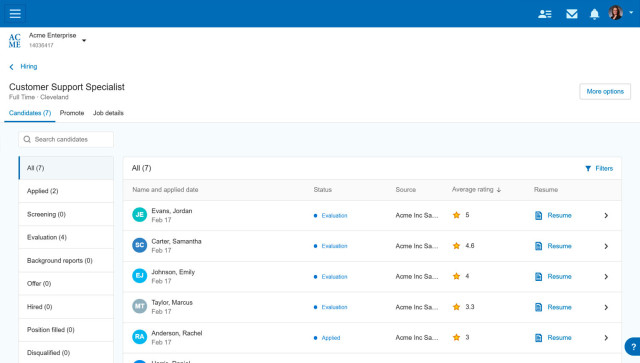Open candidate Evans, Jordan
The height and width of the screenshot is (363, 640).
click(171, 211)
